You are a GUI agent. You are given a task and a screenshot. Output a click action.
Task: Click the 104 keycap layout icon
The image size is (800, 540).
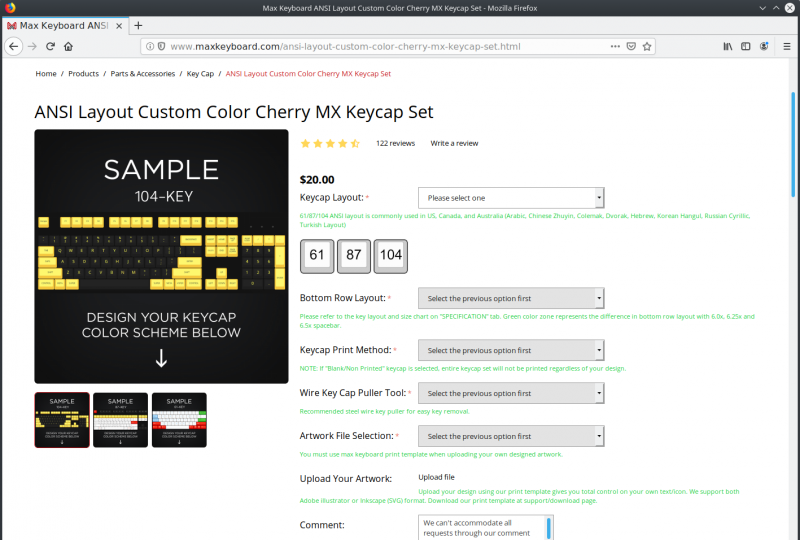(x=391, y=256)
